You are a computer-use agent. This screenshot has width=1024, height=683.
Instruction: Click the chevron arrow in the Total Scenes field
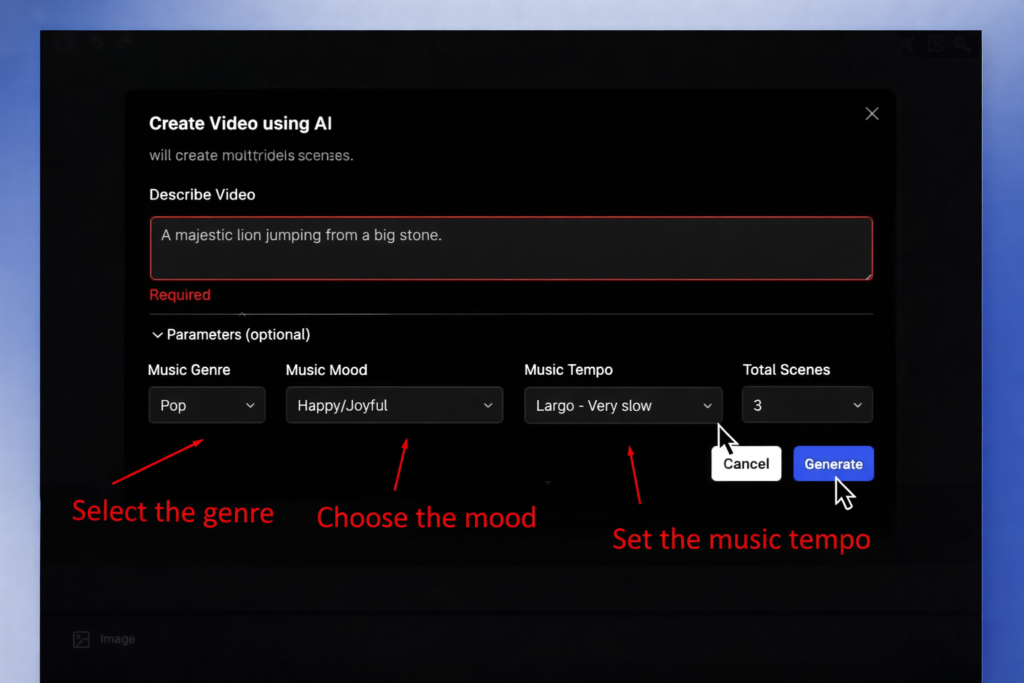click(857, 406)
